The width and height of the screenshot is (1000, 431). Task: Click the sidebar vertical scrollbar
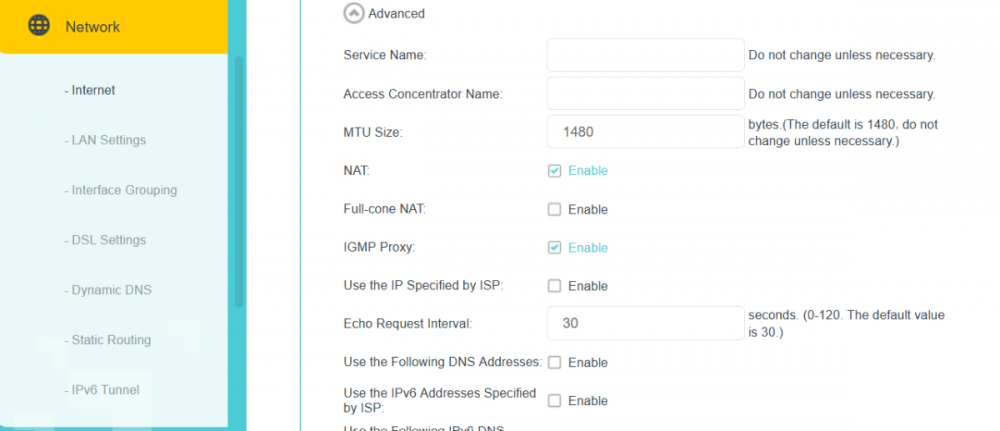tap(238, 180)
